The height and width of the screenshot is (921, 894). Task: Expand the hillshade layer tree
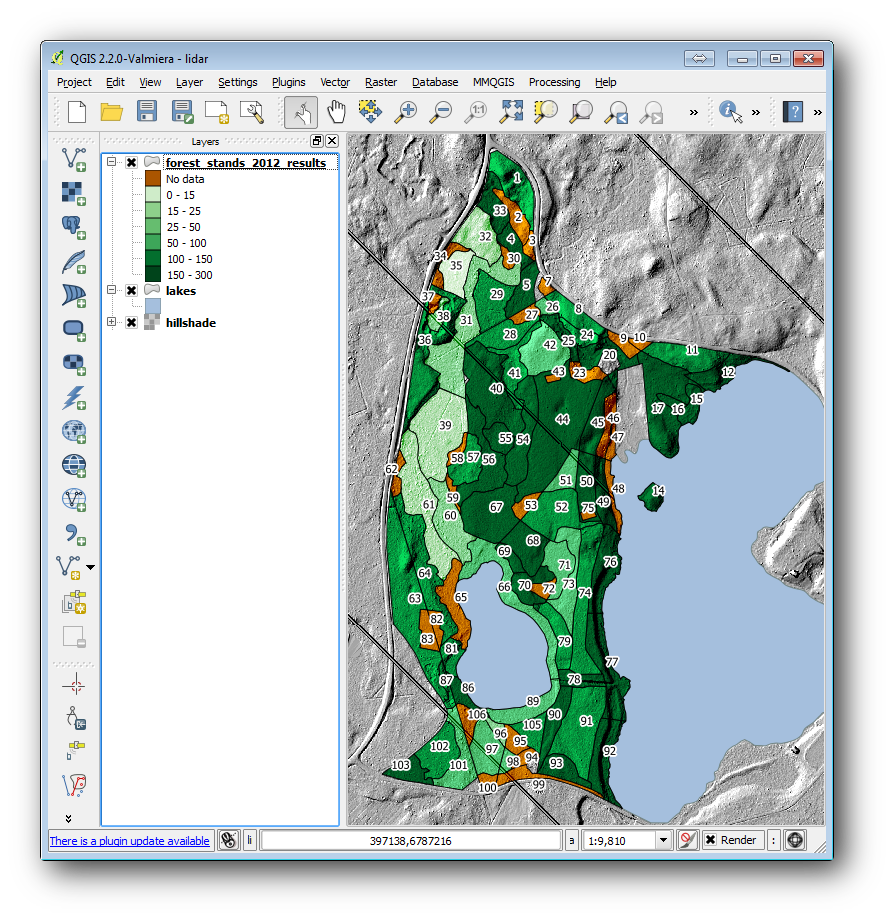click(112, 323)
